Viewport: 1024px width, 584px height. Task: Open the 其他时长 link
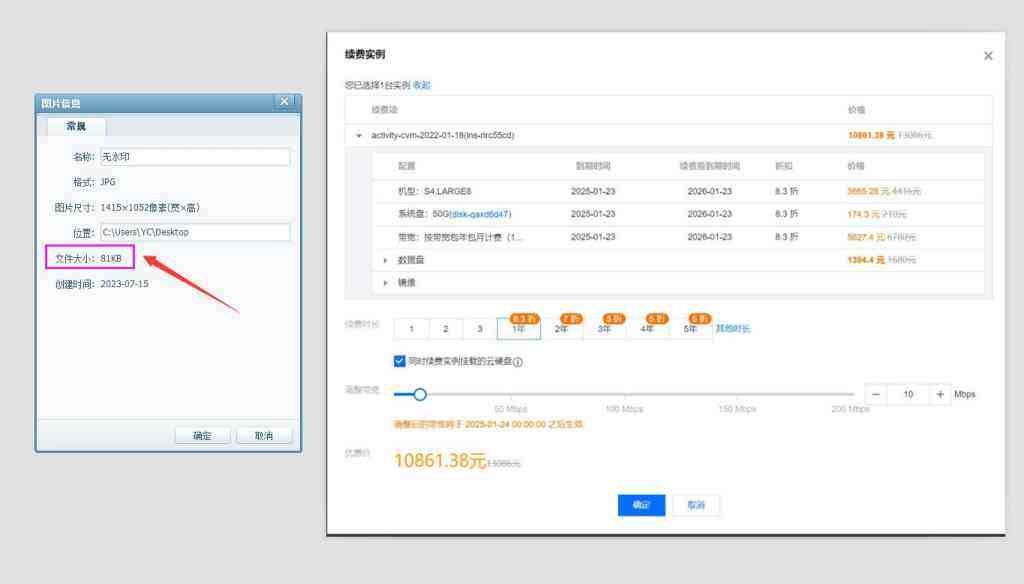732,329
